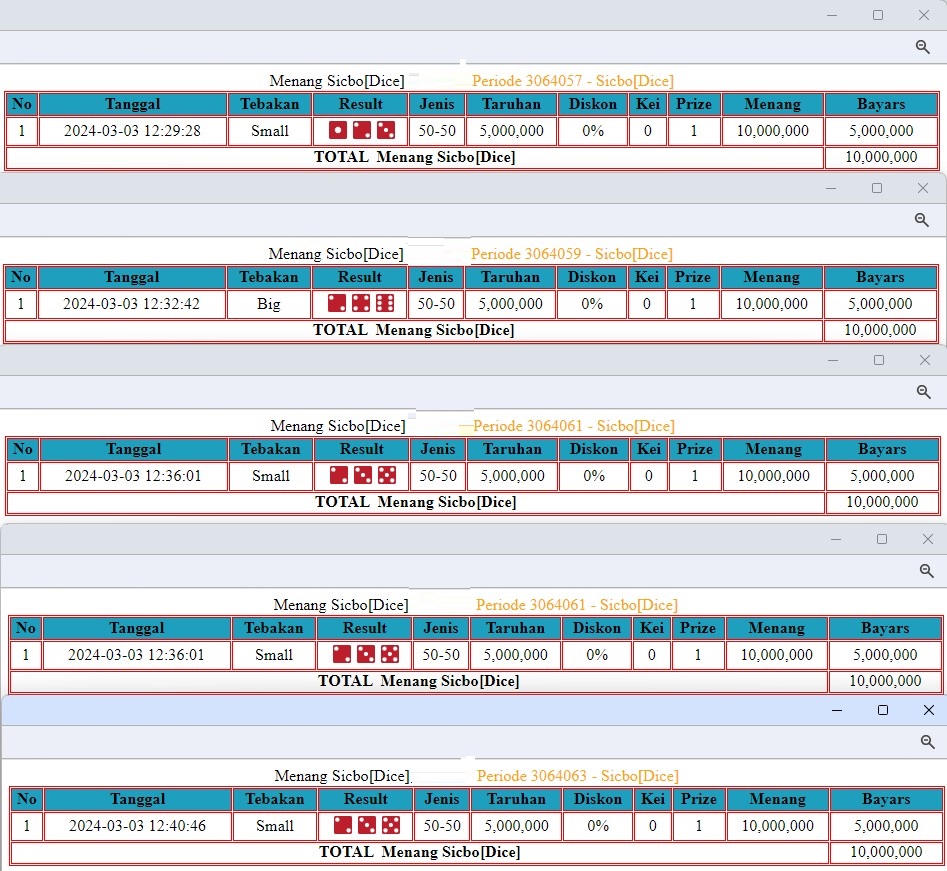This screenshot has height=871, width=947.
Task: Maximize the Periode 3064063 window
Action: 882,710
